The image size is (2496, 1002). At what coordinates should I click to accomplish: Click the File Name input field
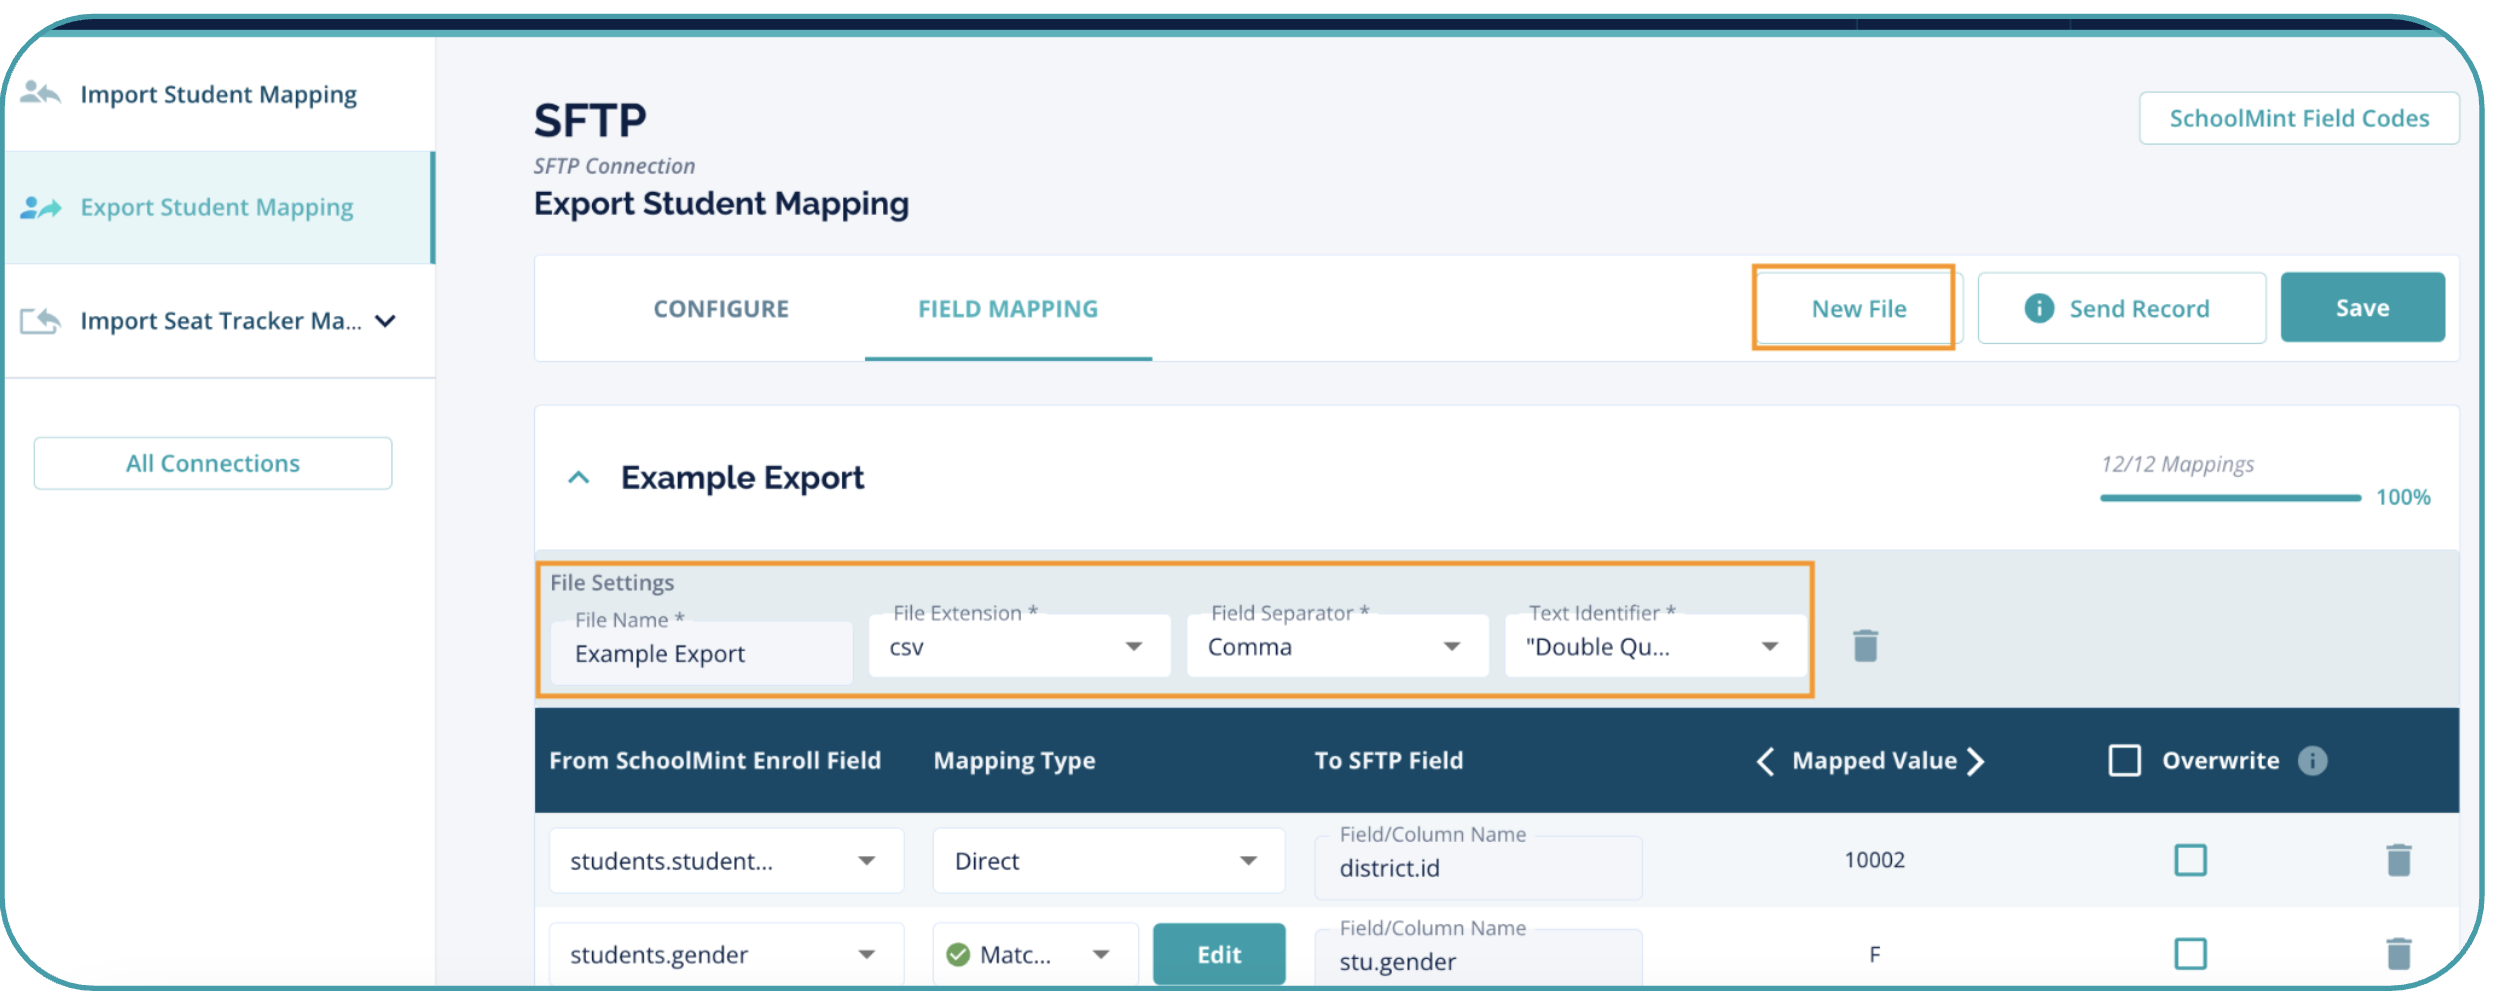[702, 654]
